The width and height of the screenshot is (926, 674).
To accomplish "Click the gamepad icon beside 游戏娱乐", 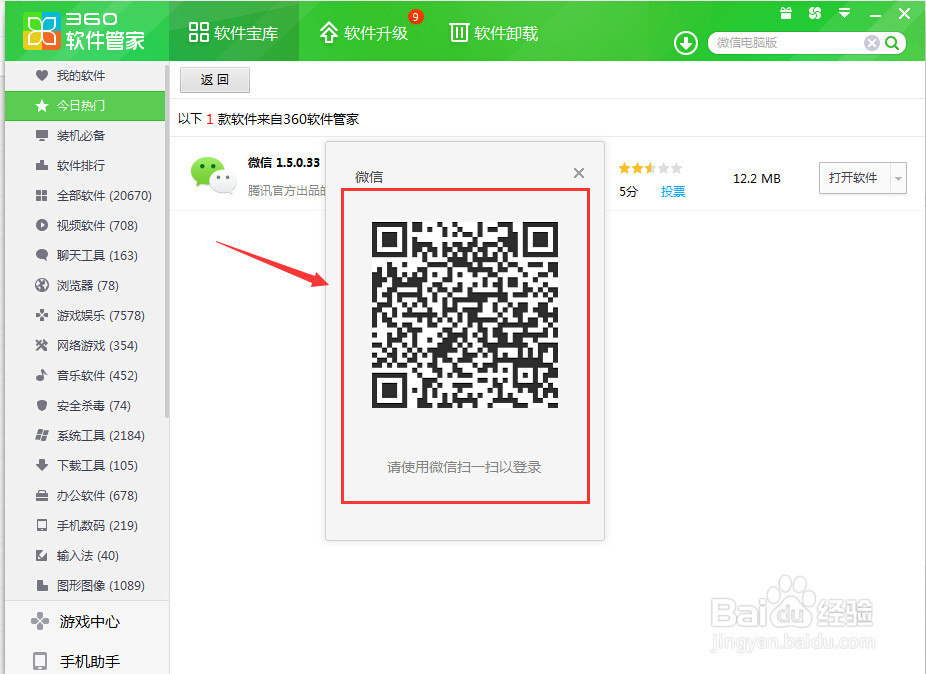I will (x=41, y=315).
